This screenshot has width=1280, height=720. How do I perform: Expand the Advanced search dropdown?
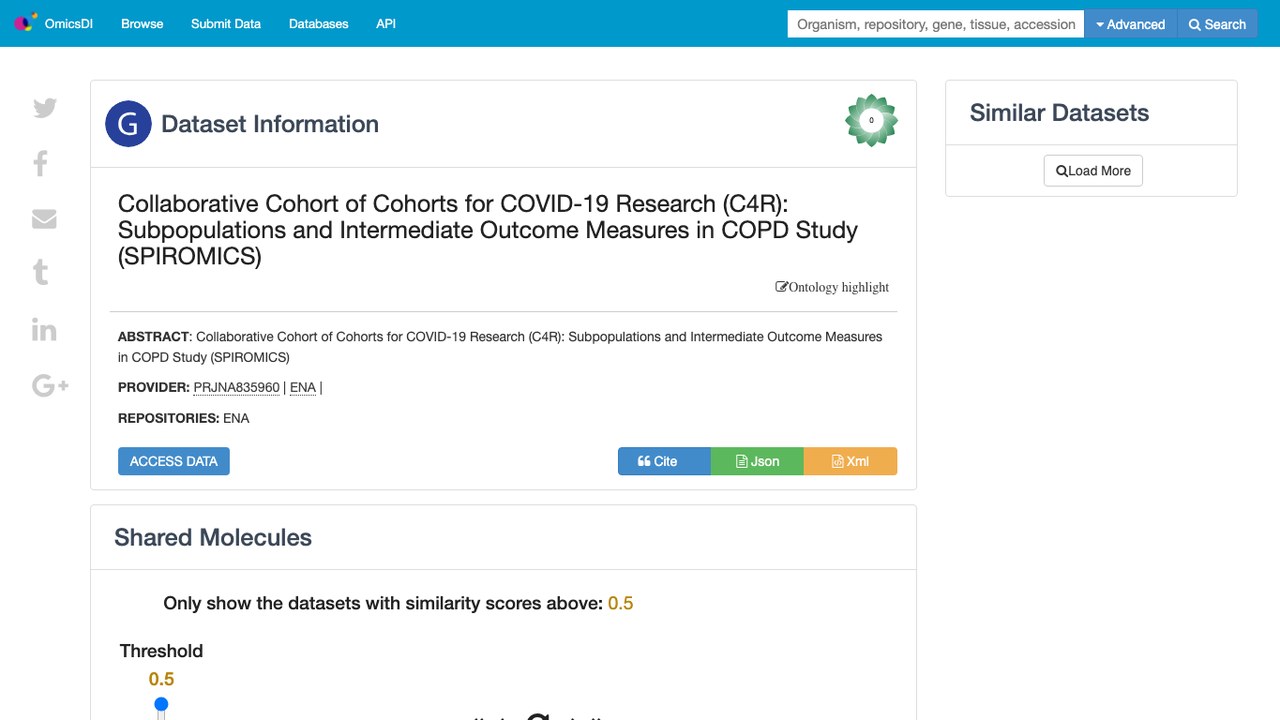coord(1131,24)
